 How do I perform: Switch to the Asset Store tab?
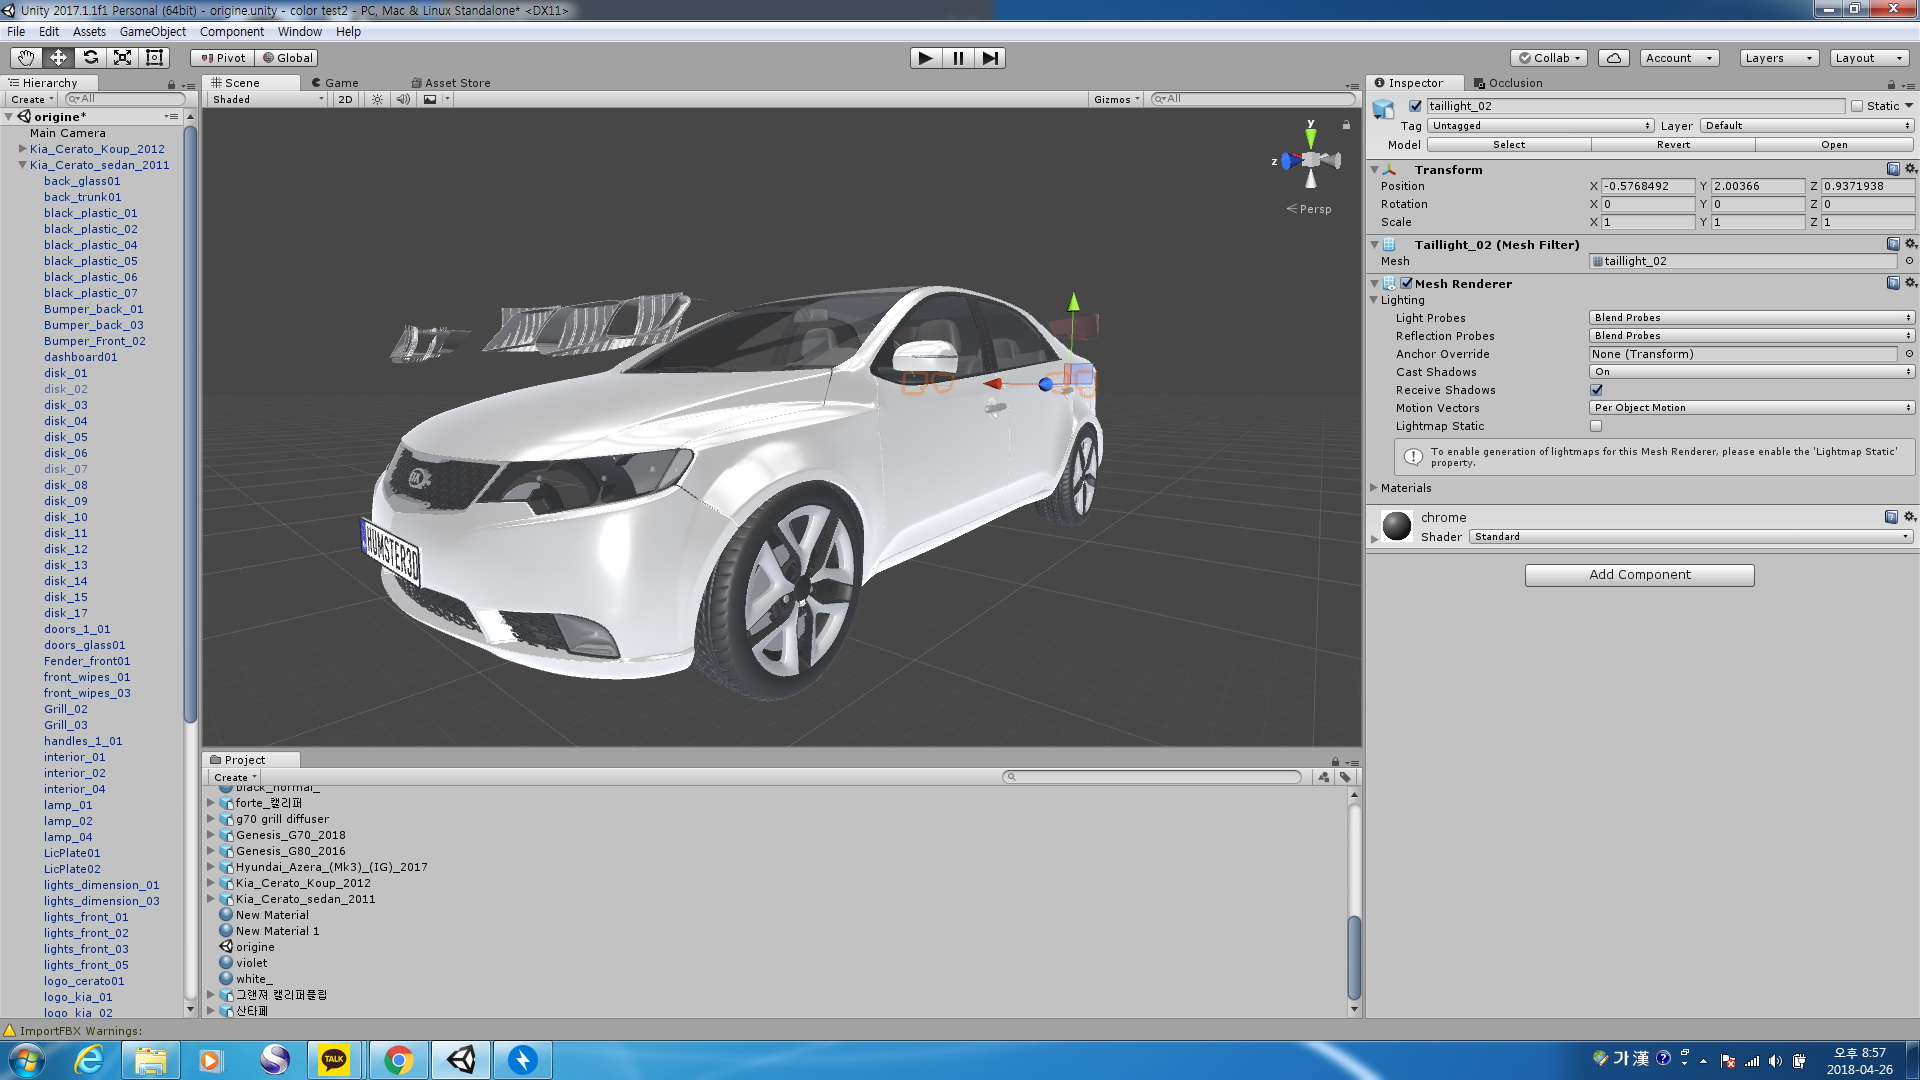451,83
